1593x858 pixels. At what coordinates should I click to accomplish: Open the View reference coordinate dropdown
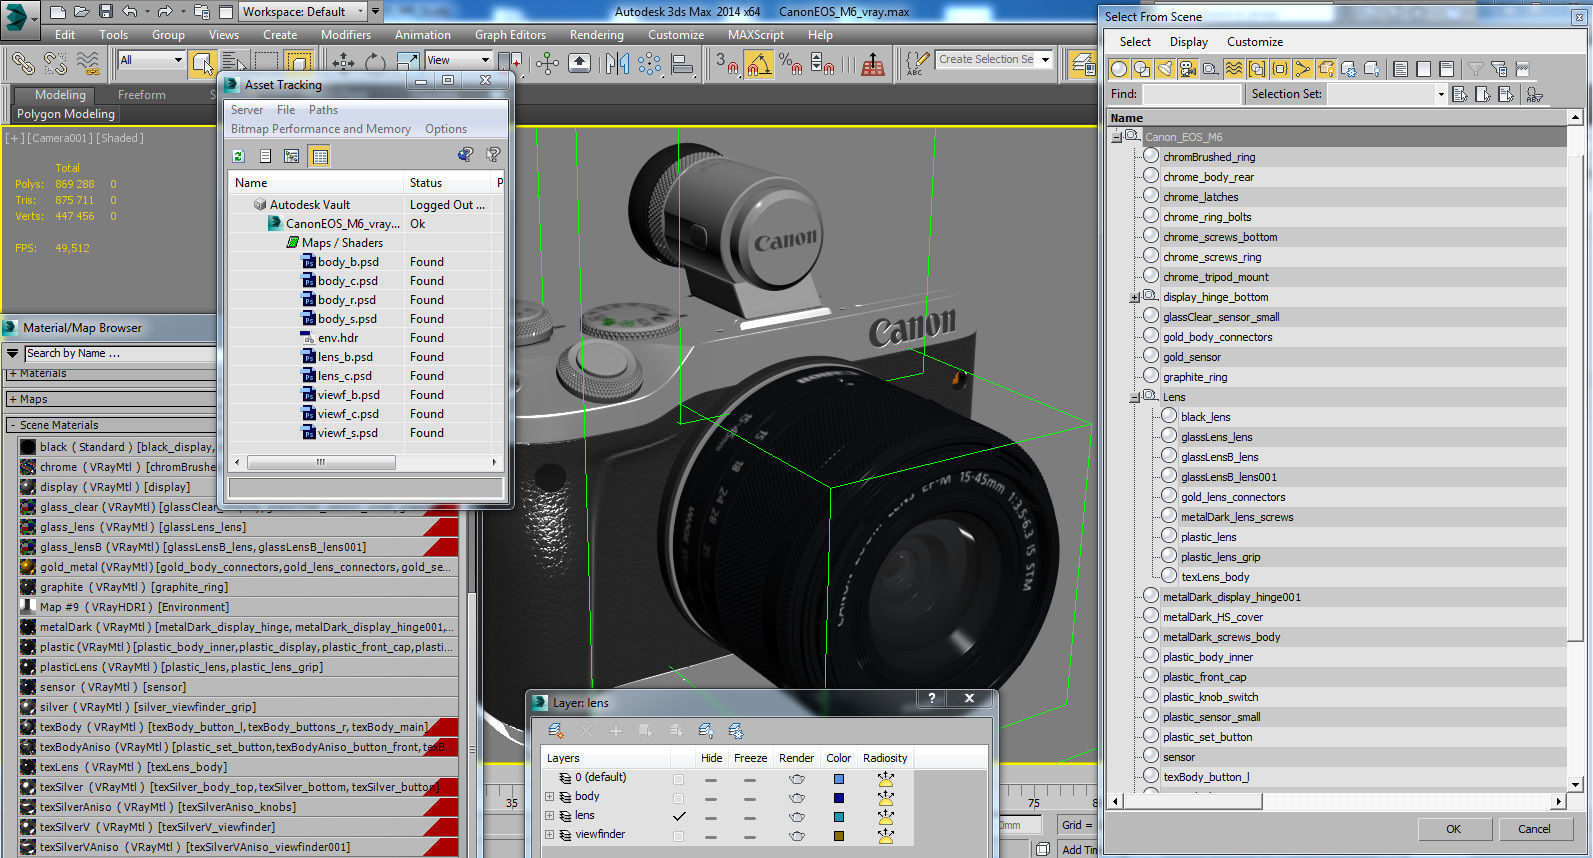point(486,60)
